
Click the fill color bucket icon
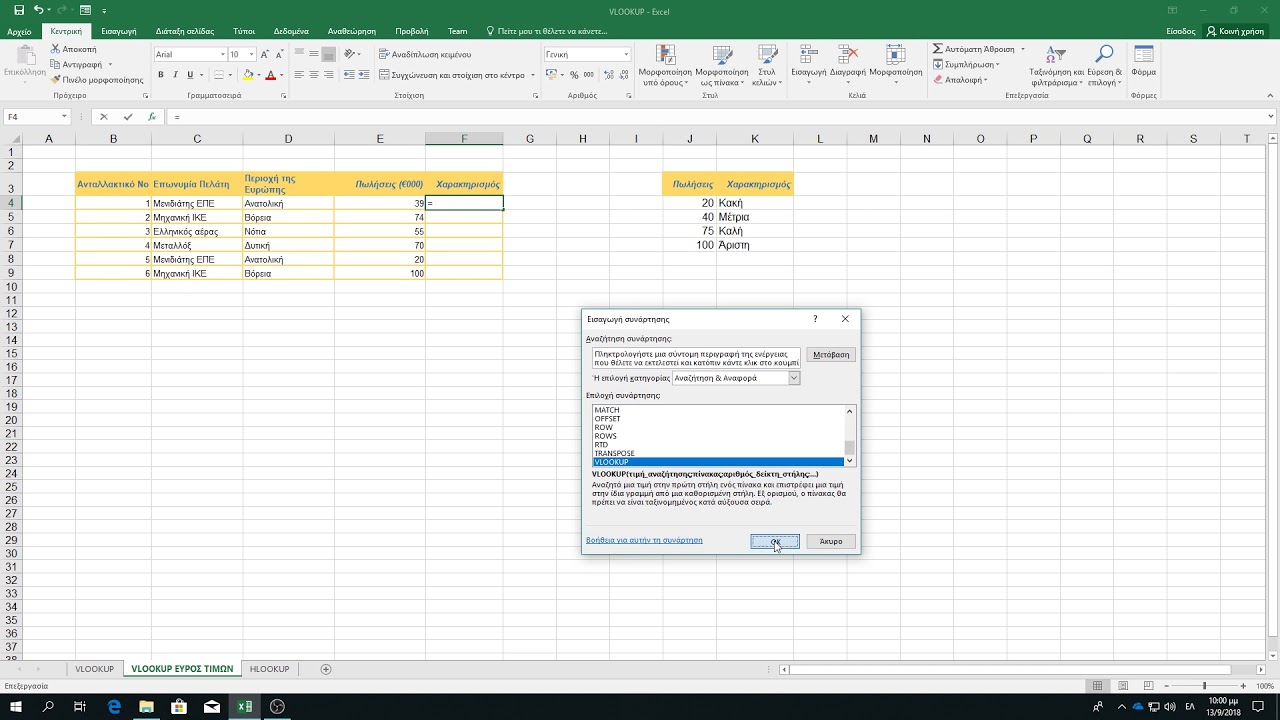[x=247, y=75]
